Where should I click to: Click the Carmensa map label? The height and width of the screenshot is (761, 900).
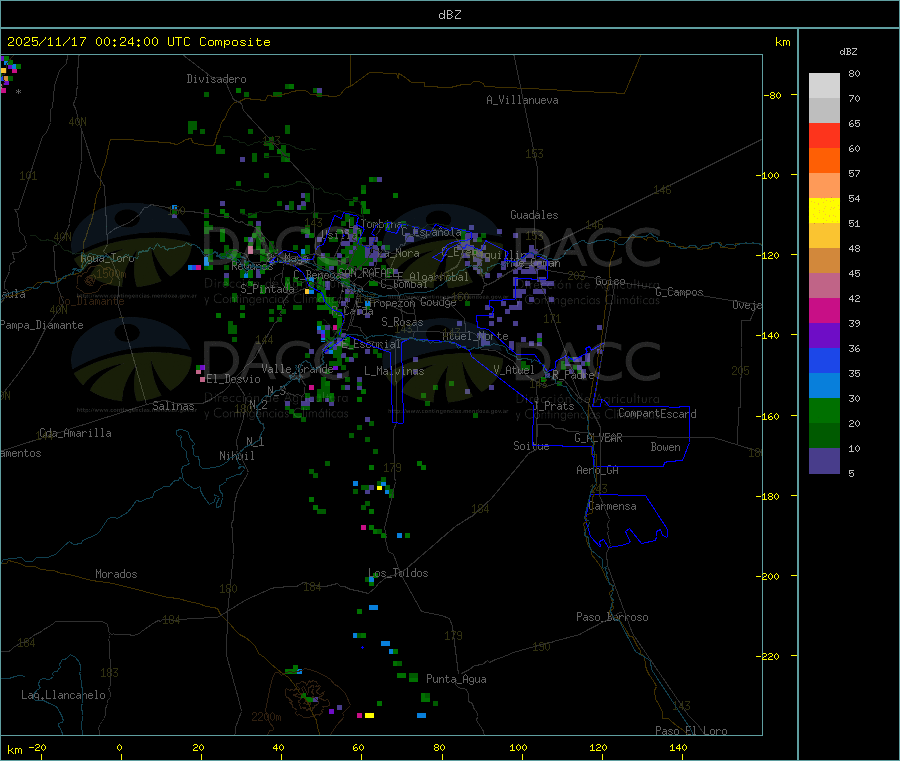(612, 507)
